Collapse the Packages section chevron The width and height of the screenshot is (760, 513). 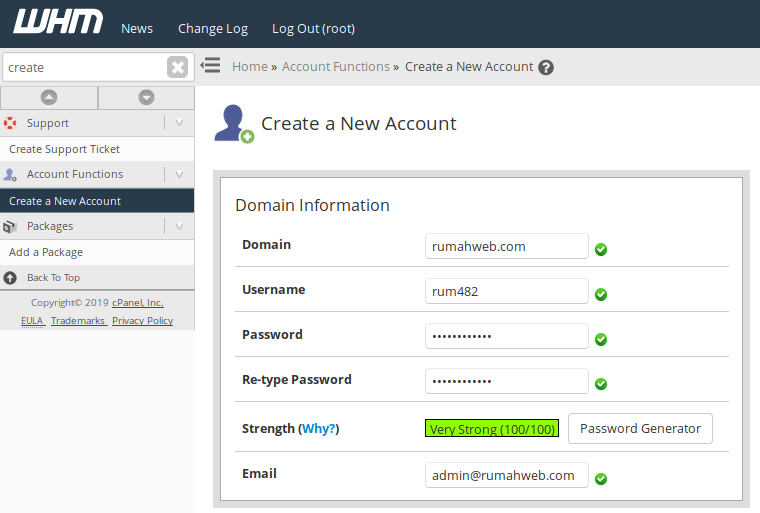[179, 226]
